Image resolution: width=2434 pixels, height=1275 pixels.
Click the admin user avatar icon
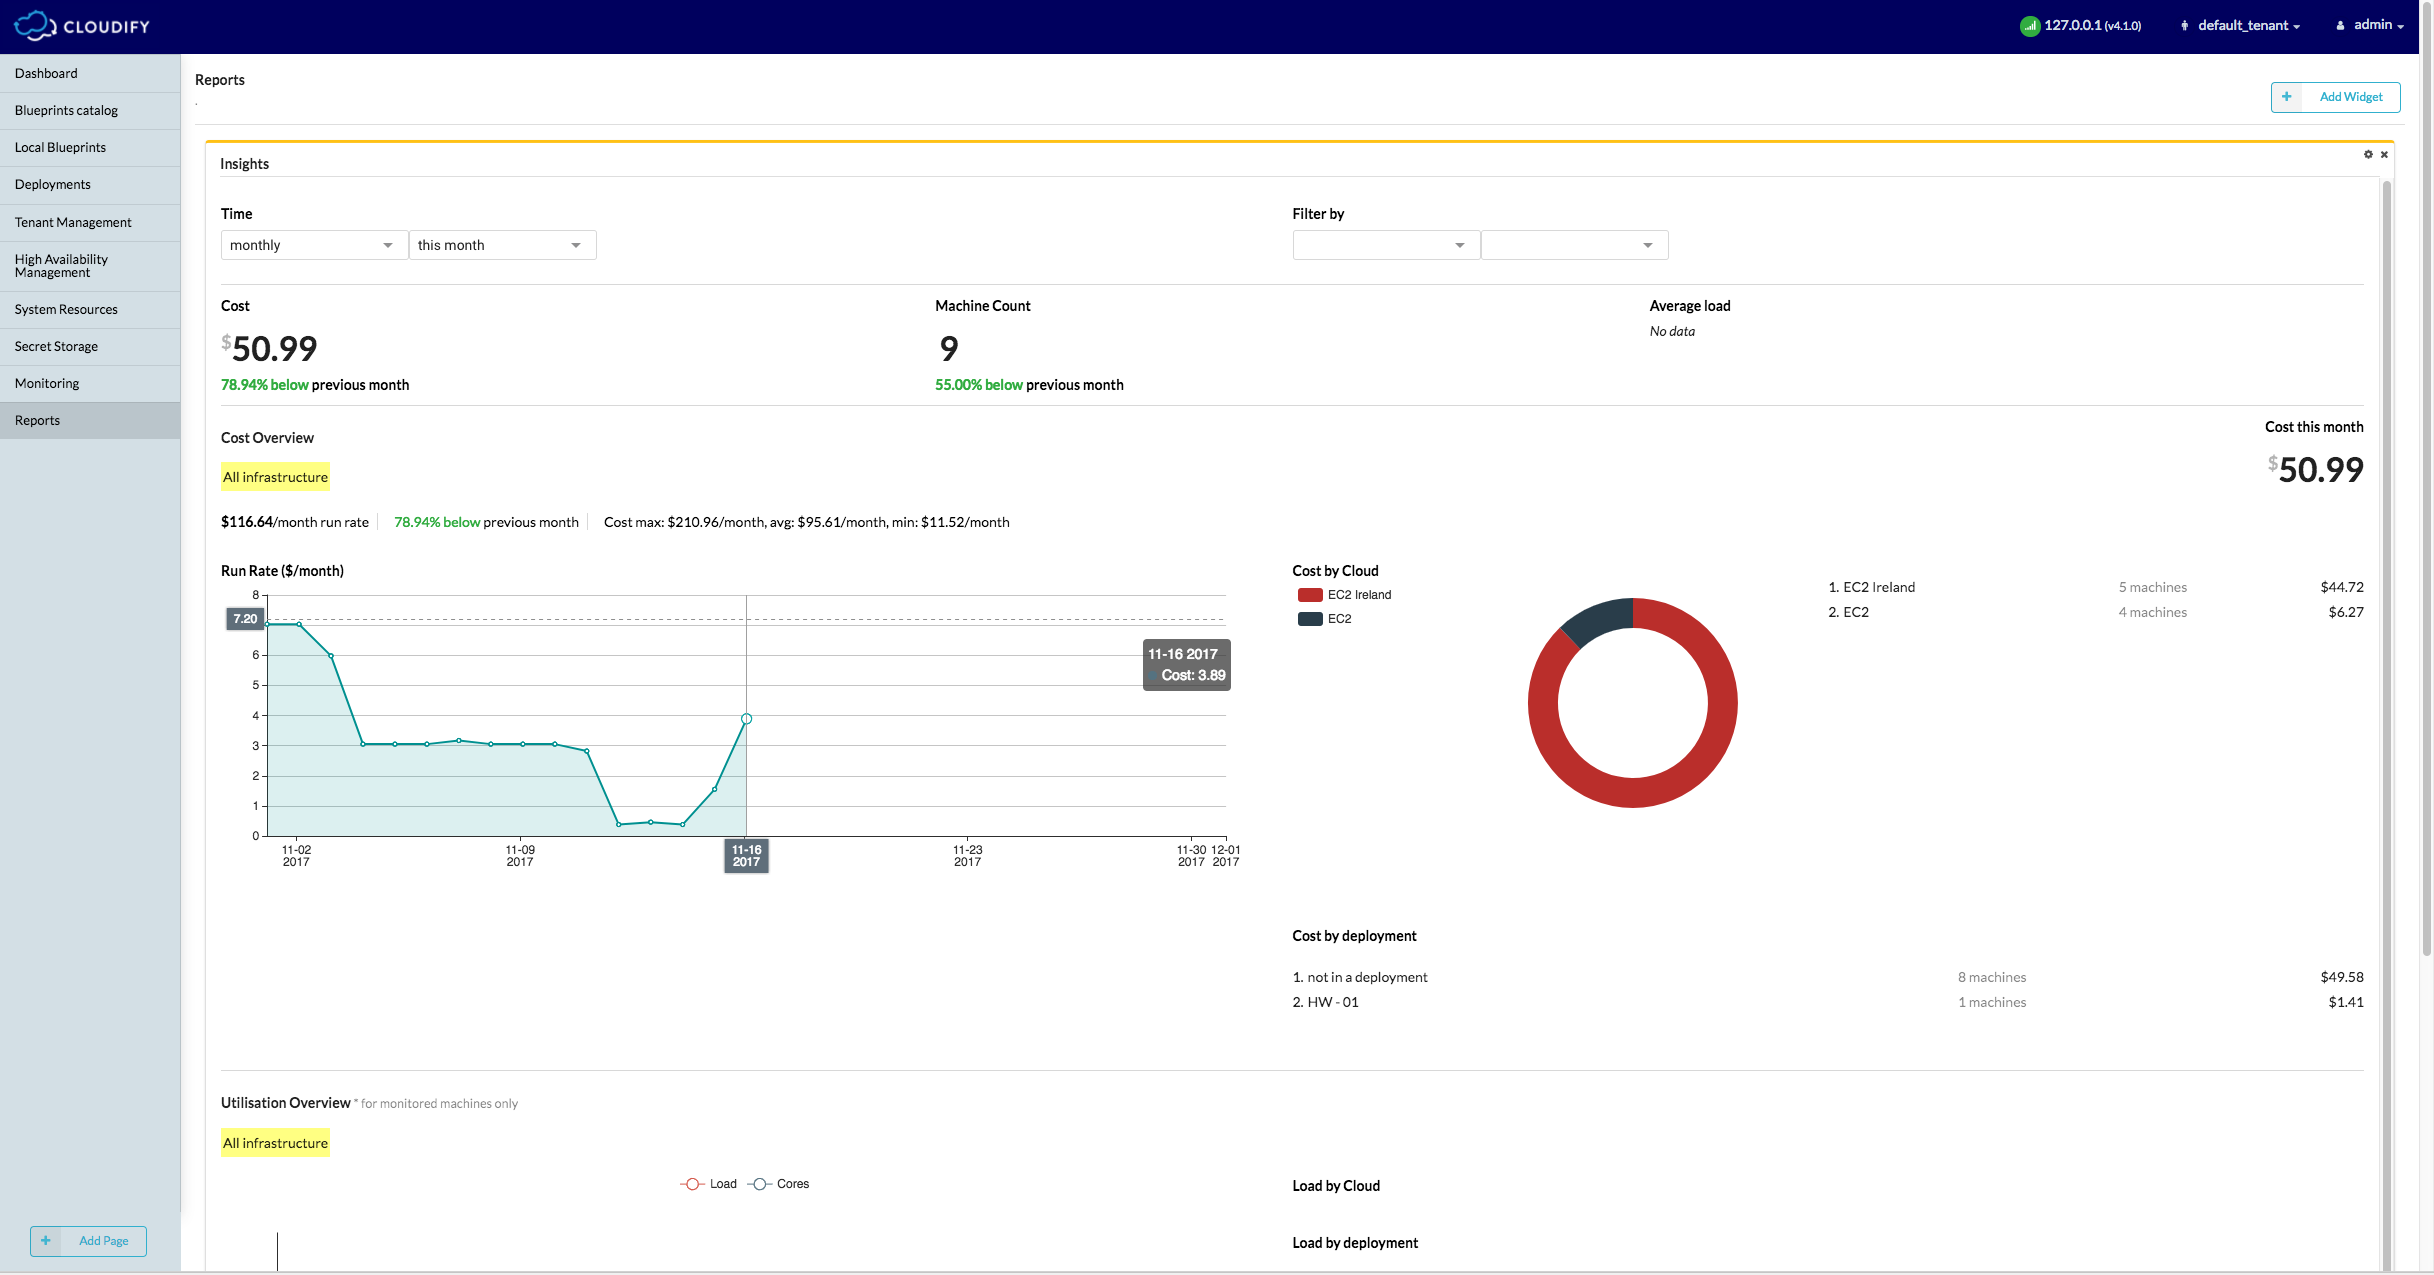tap(2340, 26)
